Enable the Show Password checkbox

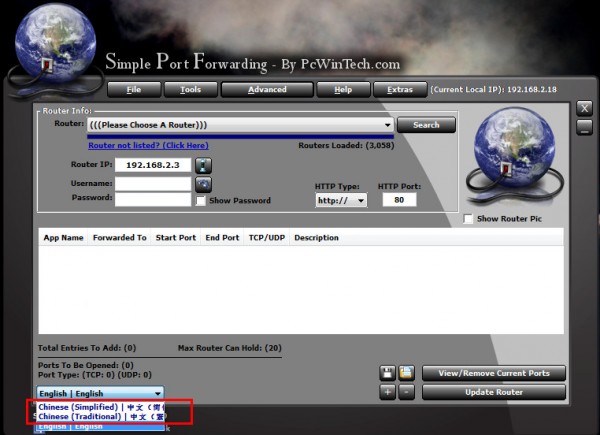[201, 200]
